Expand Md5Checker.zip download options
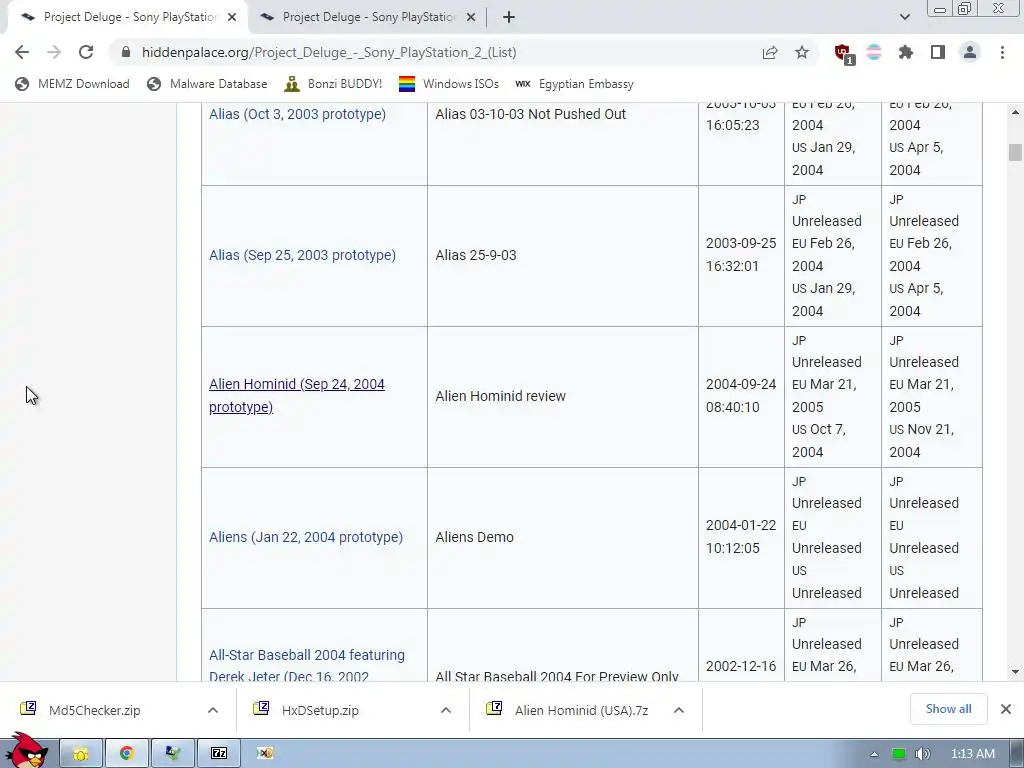 tap(213, 710)
